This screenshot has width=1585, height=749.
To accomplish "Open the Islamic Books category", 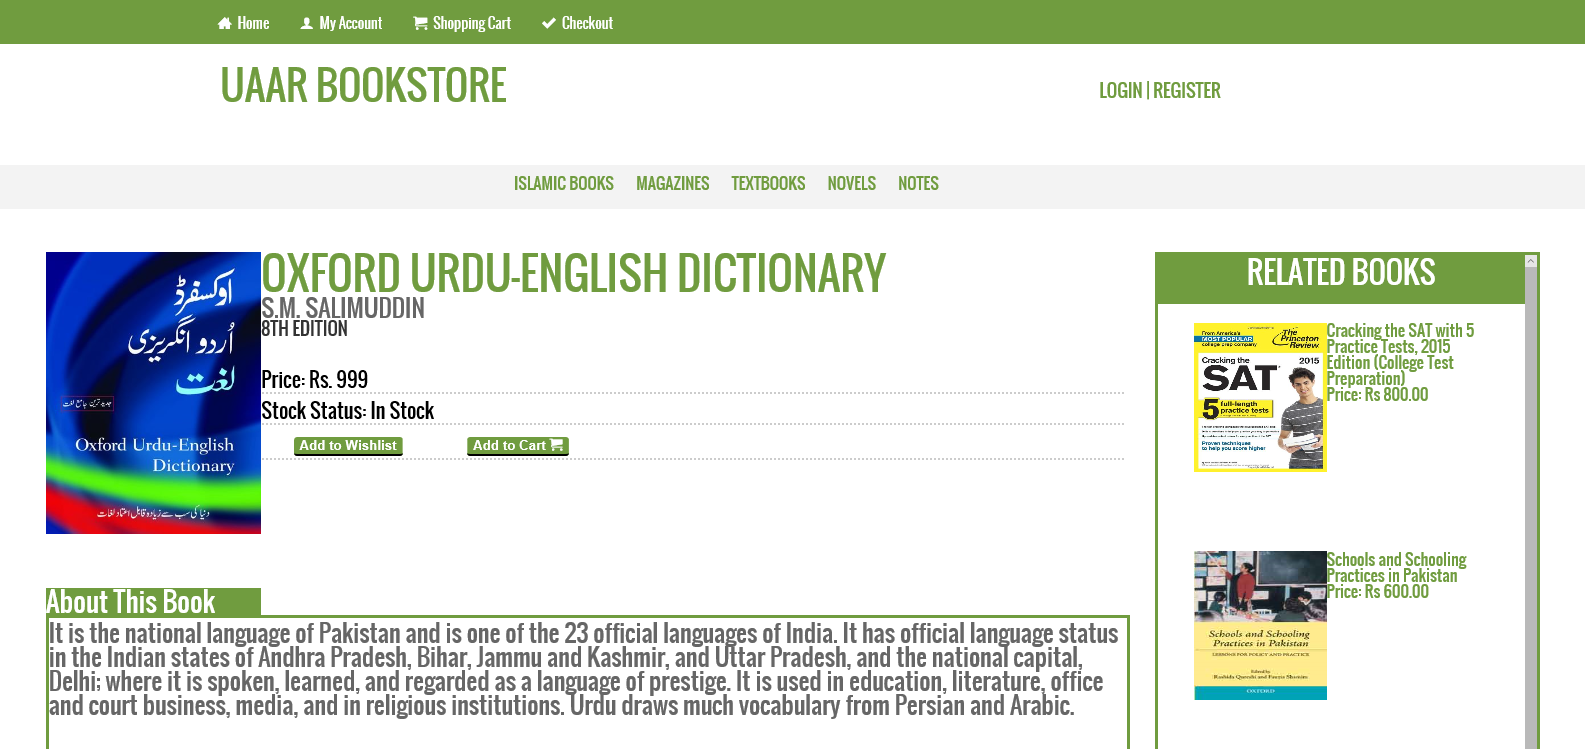I will click(x=564, y=184).
